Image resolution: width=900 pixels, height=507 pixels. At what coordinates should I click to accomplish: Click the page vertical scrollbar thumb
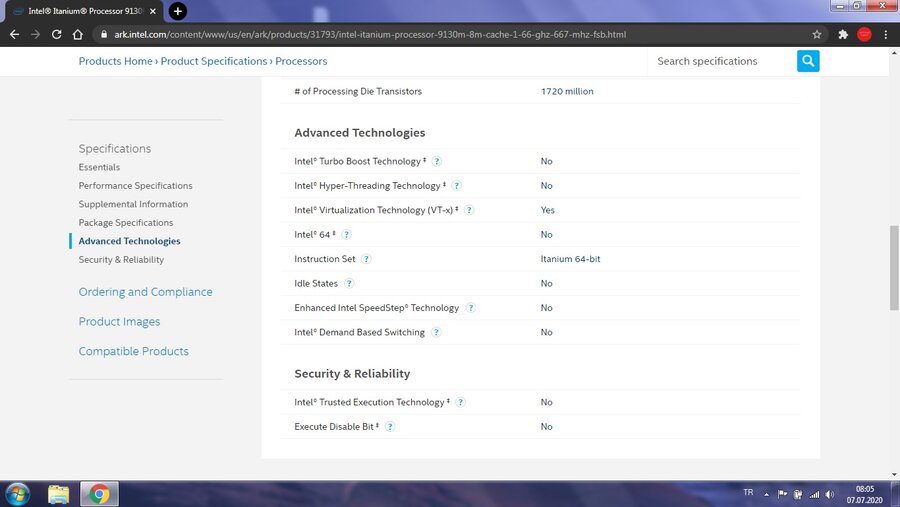tap(894, 268)
